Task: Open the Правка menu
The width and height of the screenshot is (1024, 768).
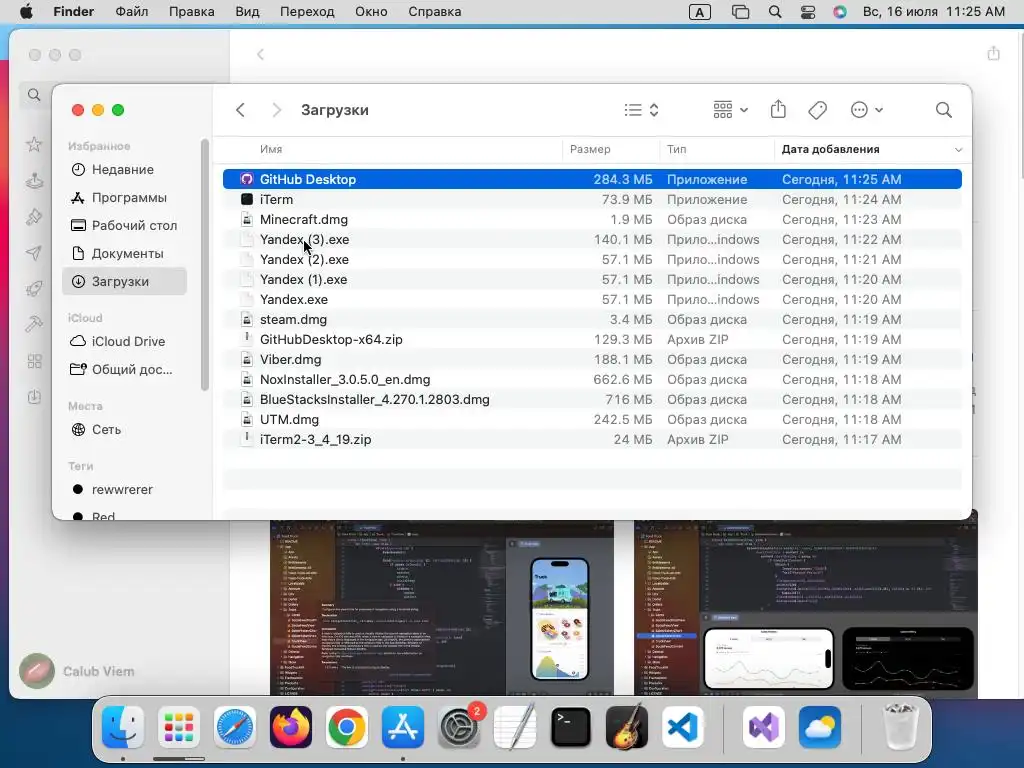Action: (x=191, y=12)
